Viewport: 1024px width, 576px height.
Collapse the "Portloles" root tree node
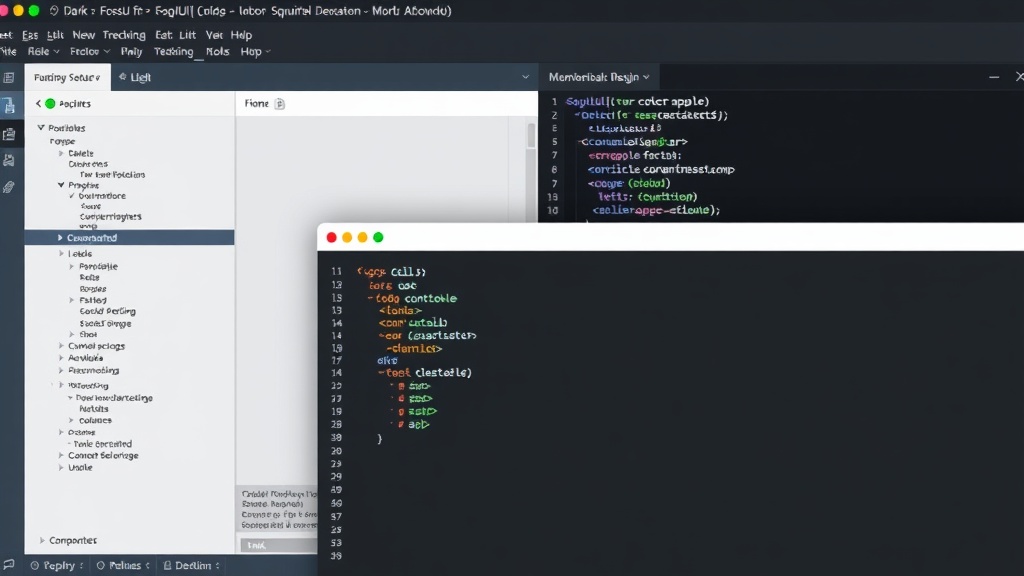click(x=41, y=128)
